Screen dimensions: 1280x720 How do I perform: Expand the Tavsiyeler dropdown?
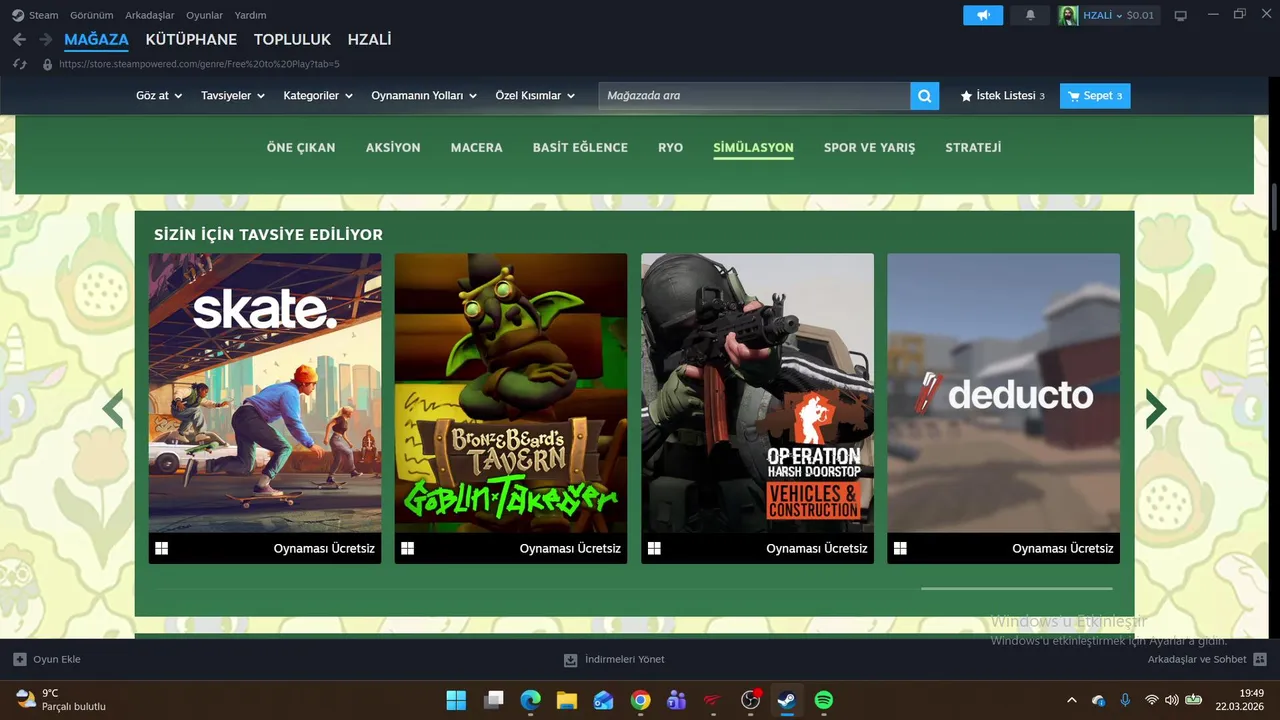(x=233, y=96)
